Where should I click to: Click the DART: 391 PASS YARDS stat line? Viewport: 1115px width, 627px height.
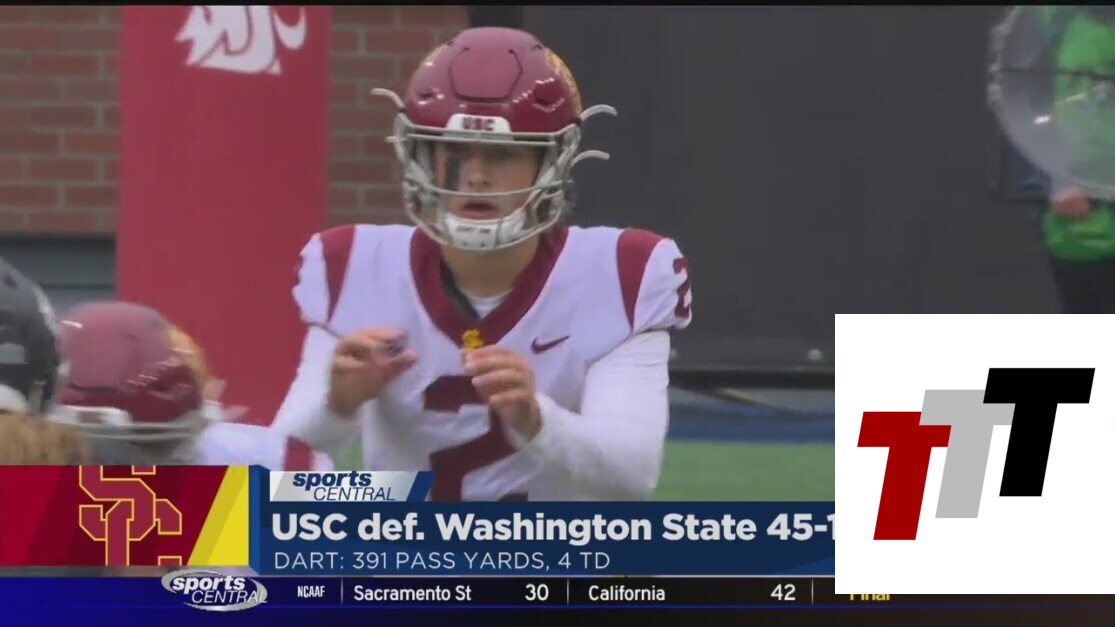pyautogui.click(x=442, y=560)
